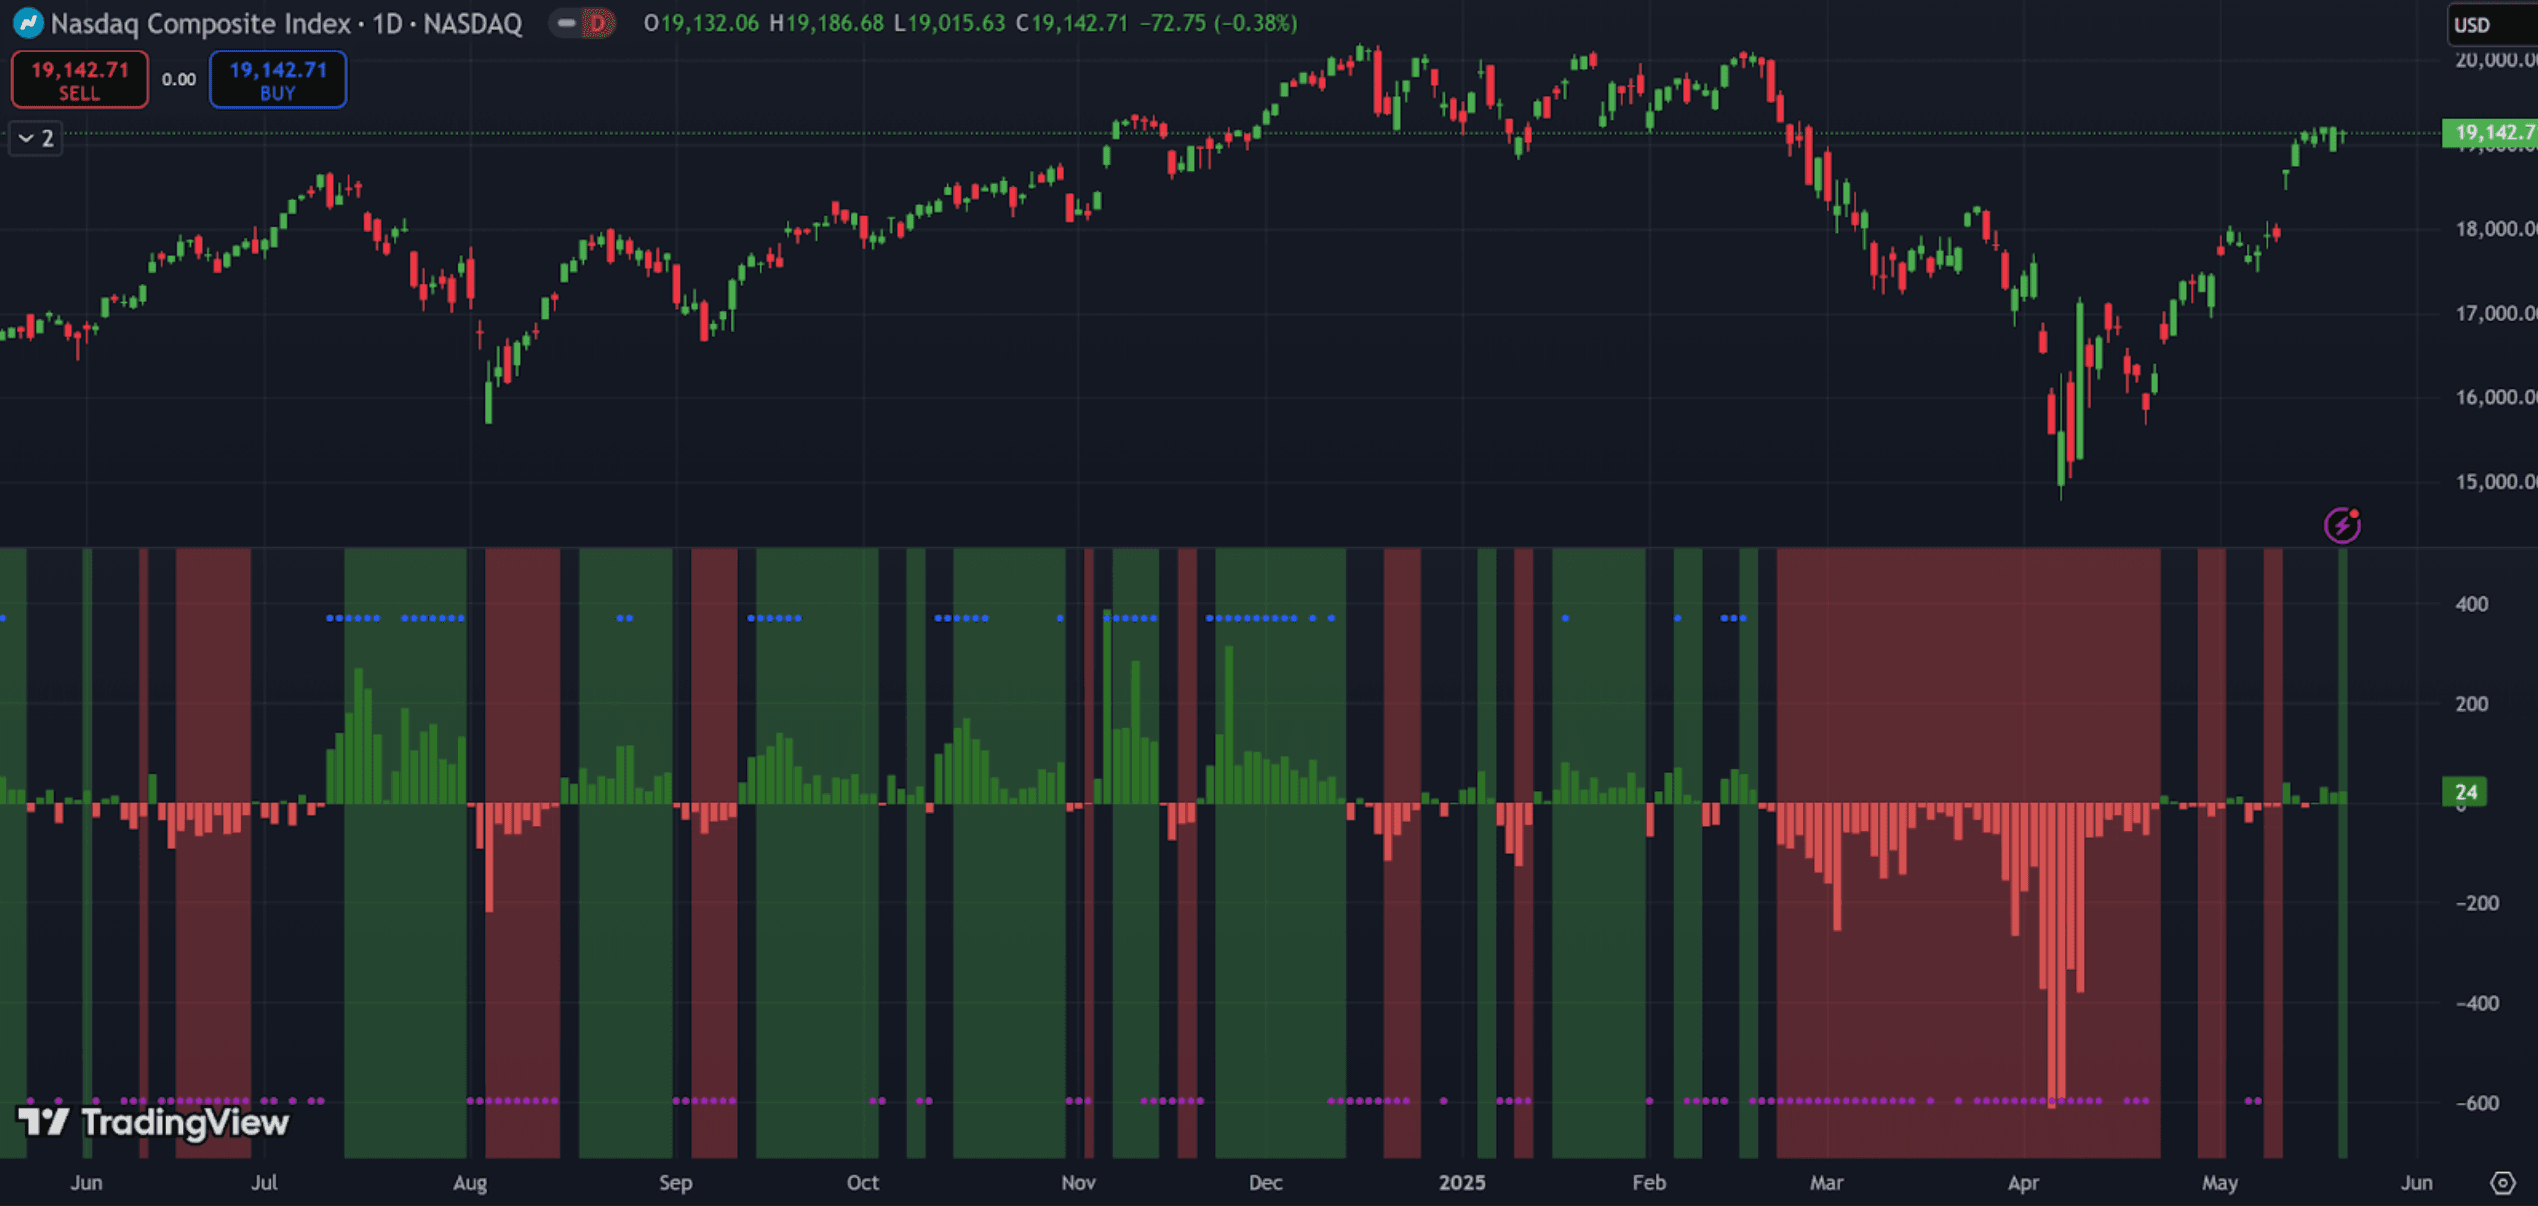Click the purple lightning bolt icon
2538x1206 pixels.
click(2341, 524)
